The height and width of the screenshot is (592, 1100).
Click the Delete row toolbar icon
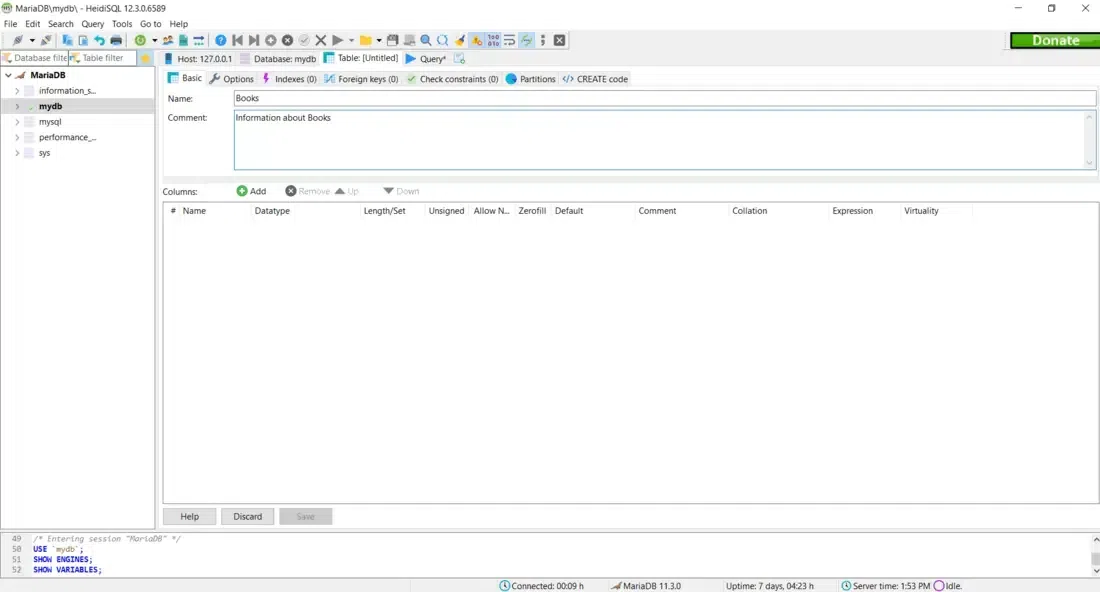(x=288, y=41)
